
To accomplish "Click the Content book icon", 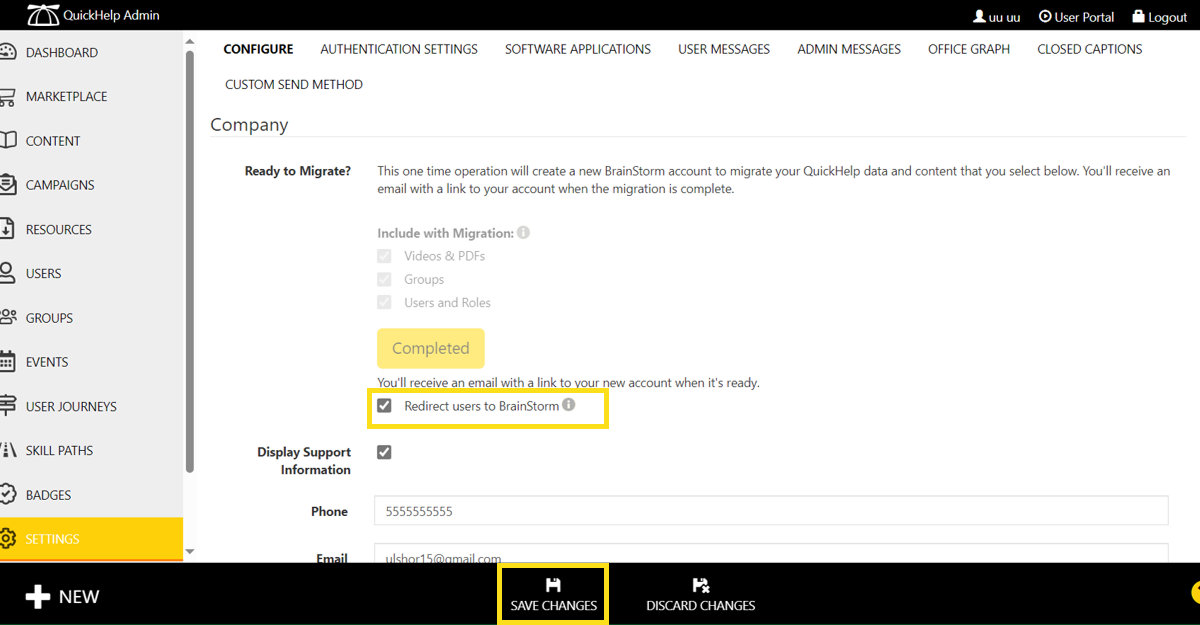I will click(x=7, y=141).
